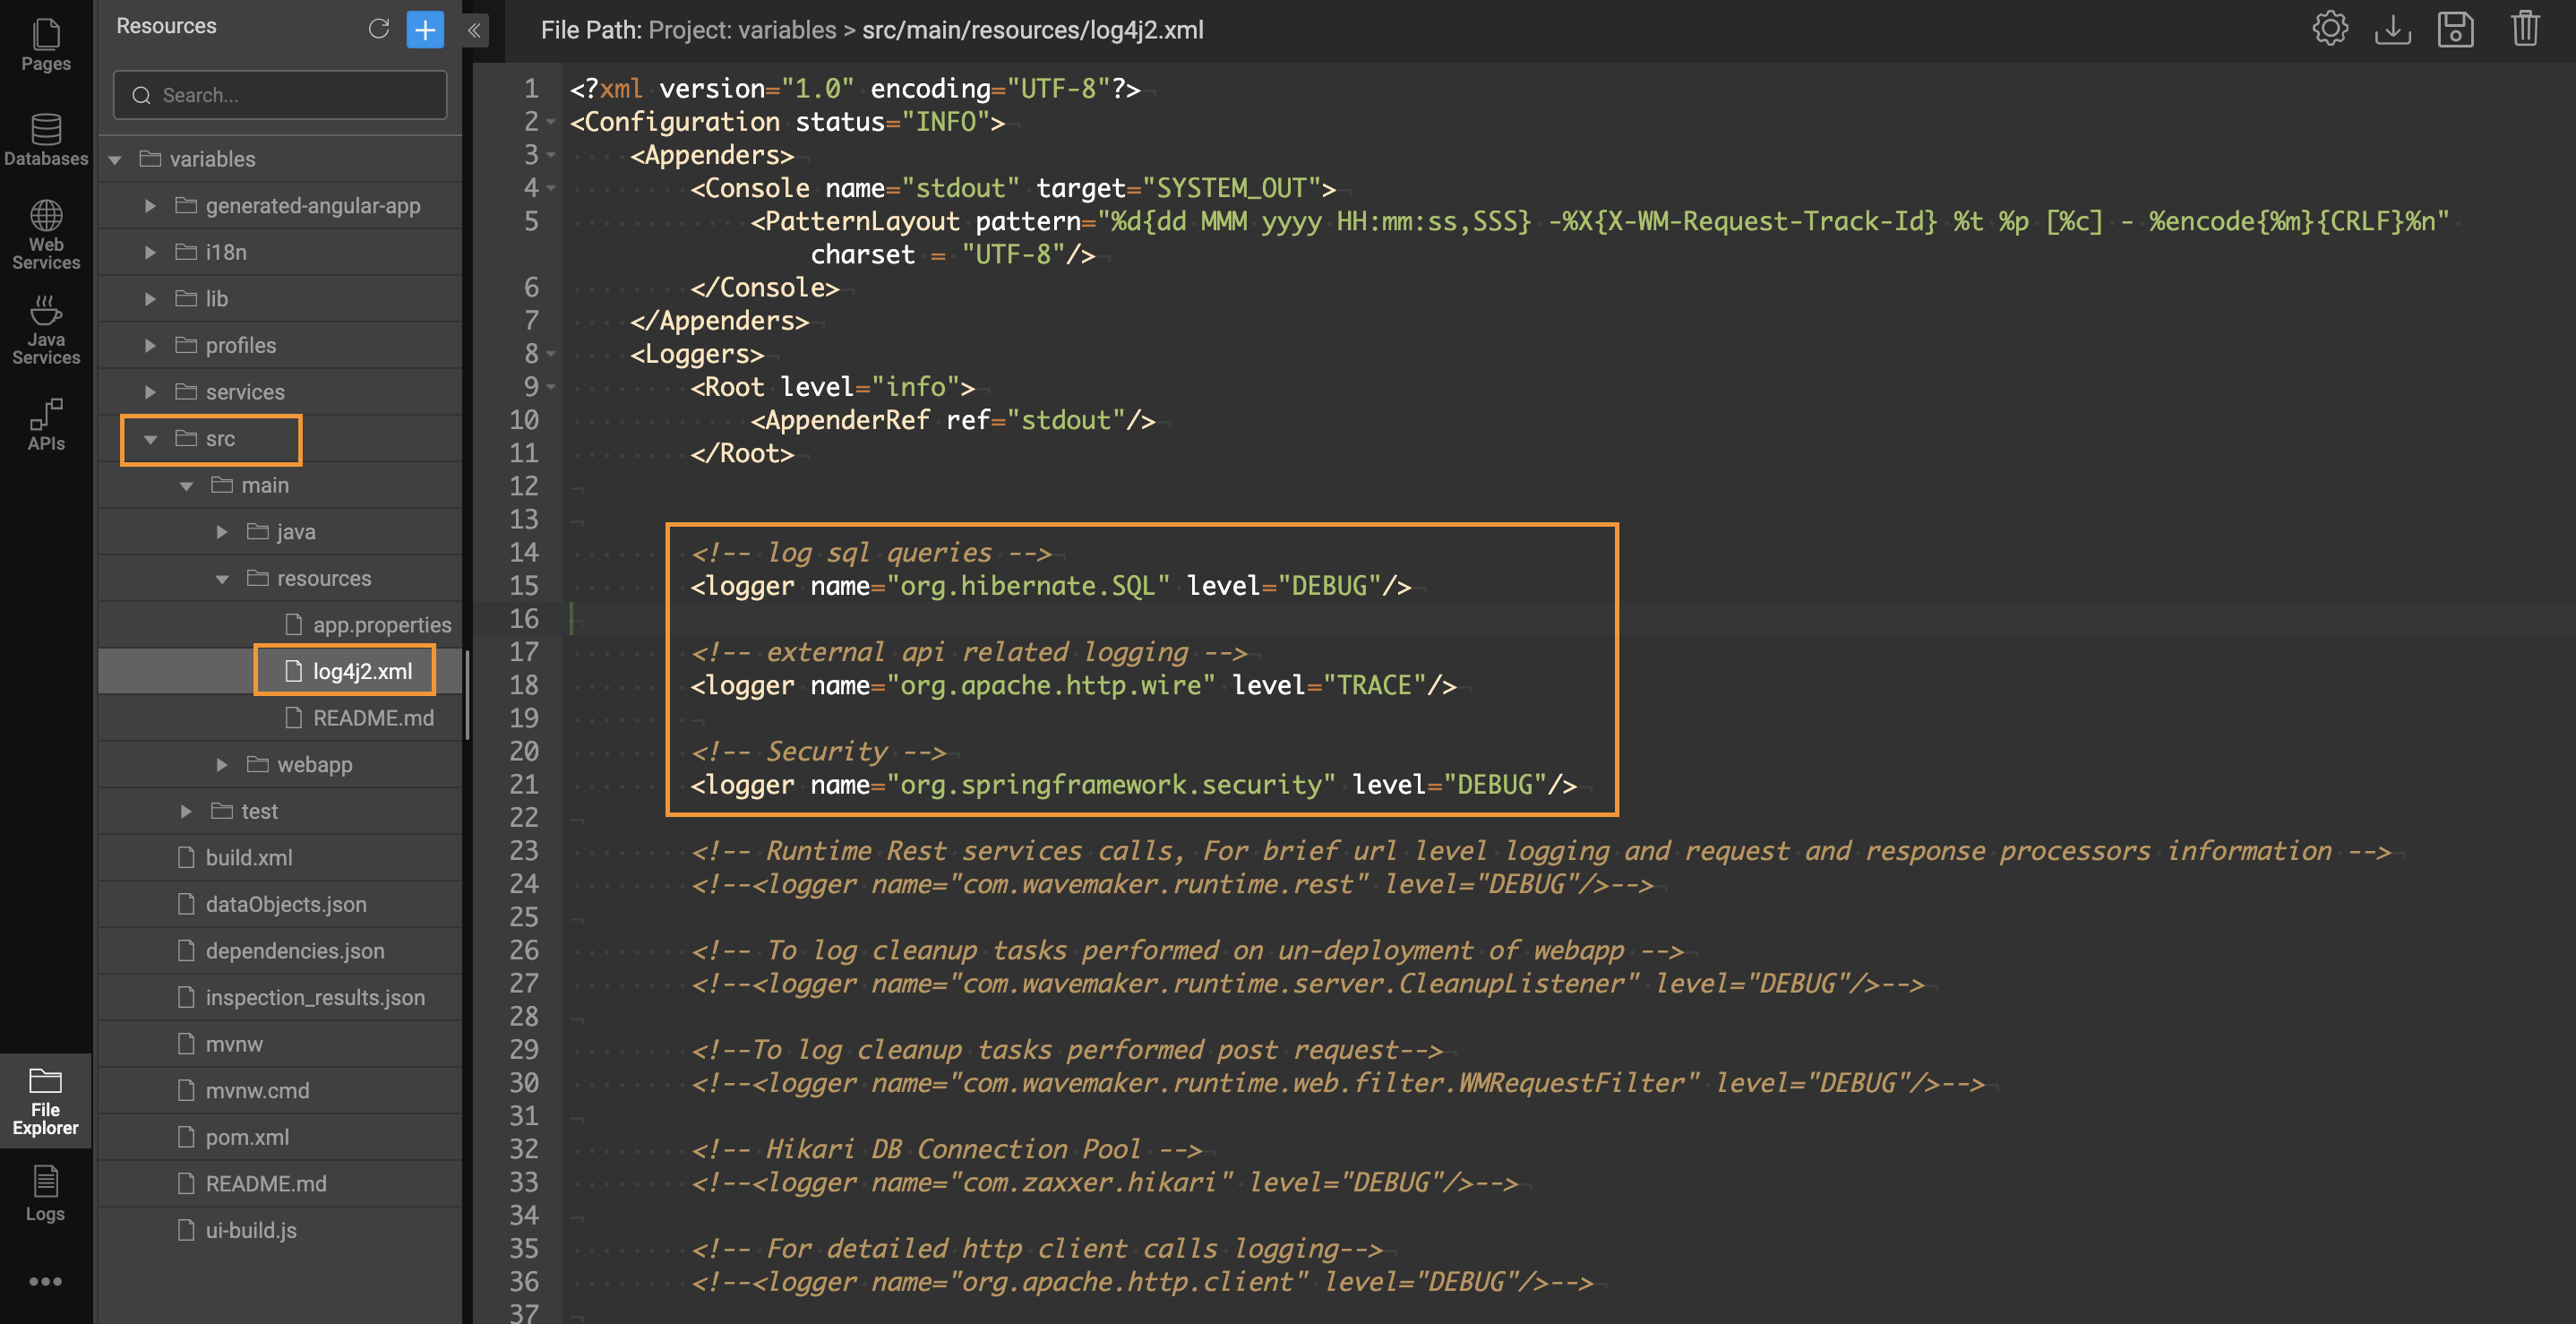Collapse the Resources side panel

475,30
